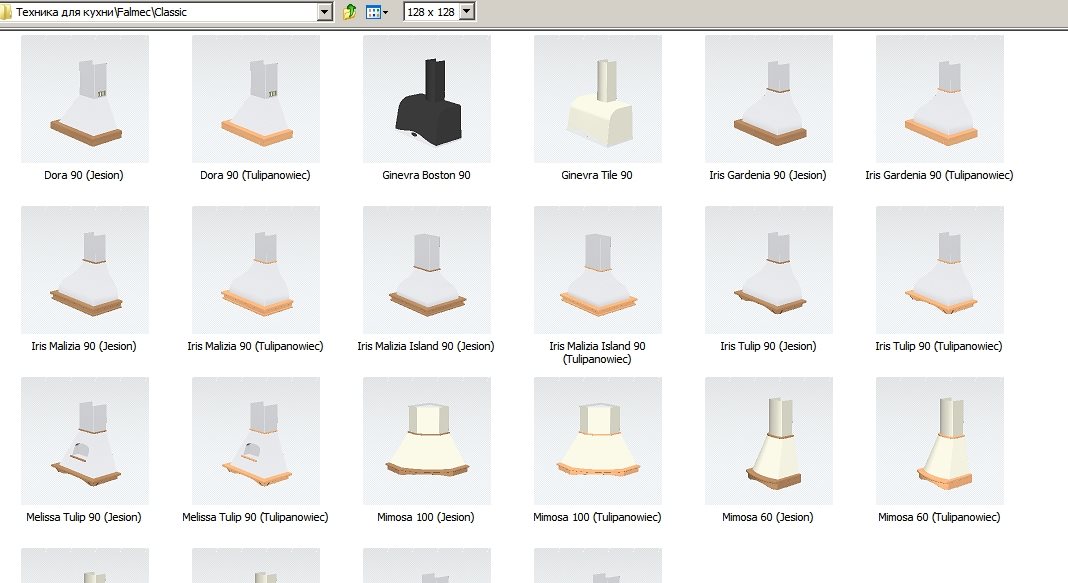The image size is (1068, 583).
Task: Click the 'Ginevra Tile 90' label
Action: 597,175
